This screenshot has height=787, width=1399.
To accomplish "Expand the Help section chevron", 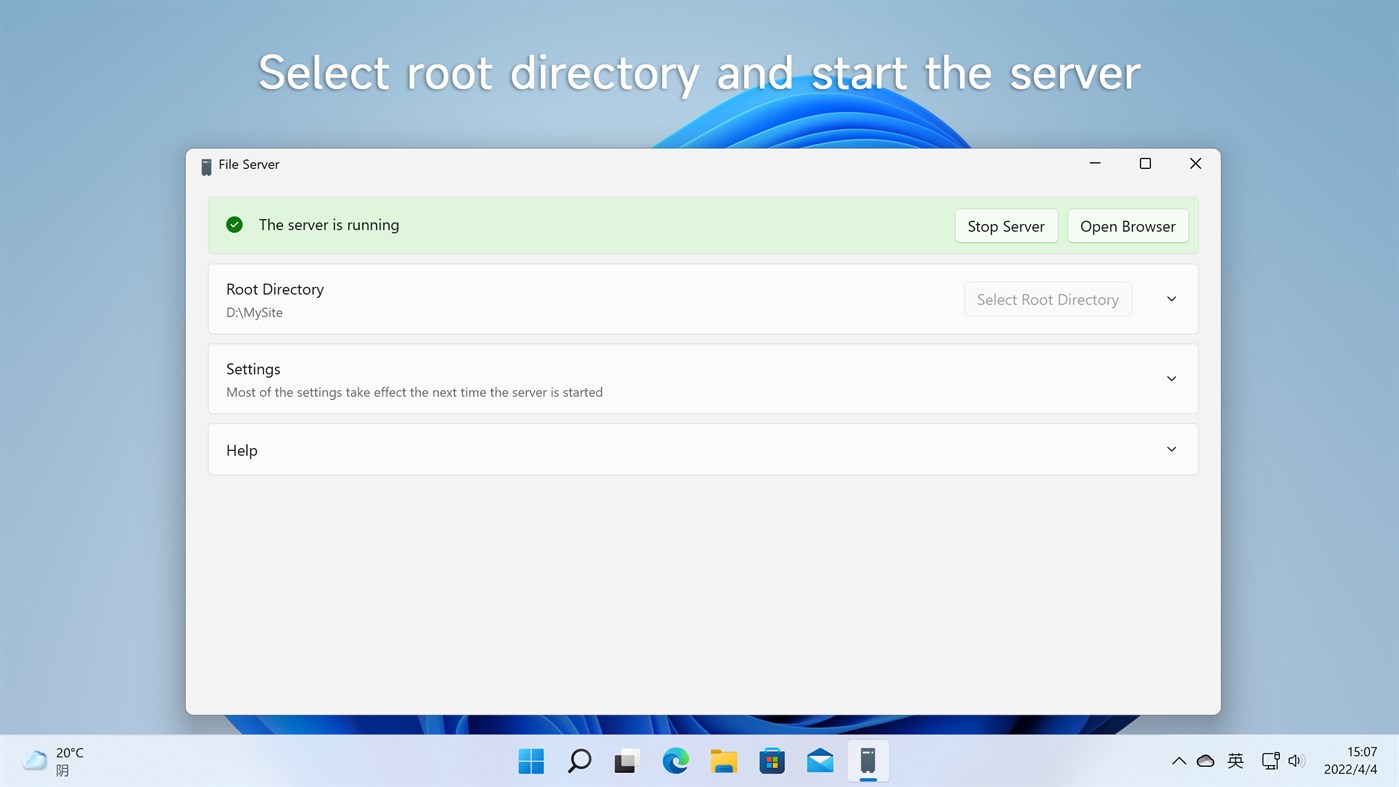I will [1171, 449].
